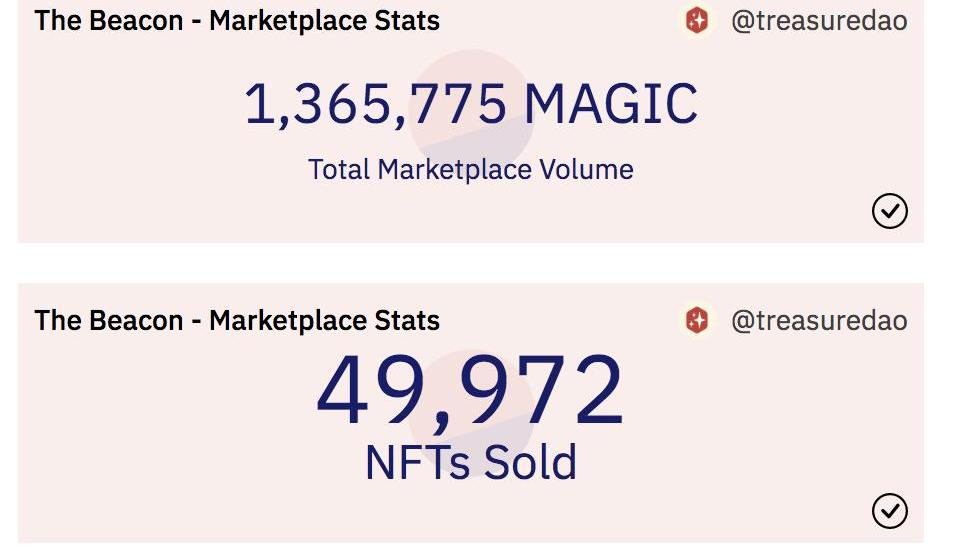954x550 pixels.
Task: Click "The Beacon" text in the bottom card title
Action: 109,320
